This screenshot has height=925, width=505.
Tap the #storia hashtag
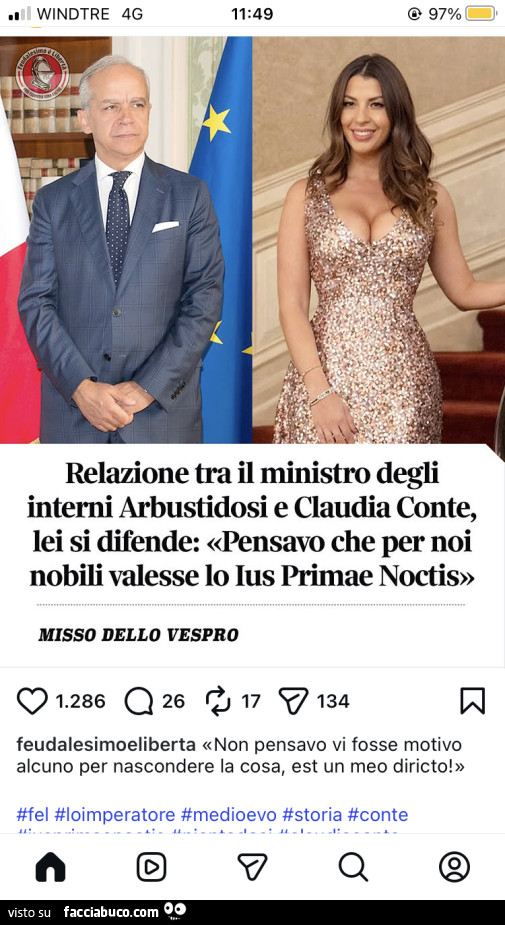point(312,815)
